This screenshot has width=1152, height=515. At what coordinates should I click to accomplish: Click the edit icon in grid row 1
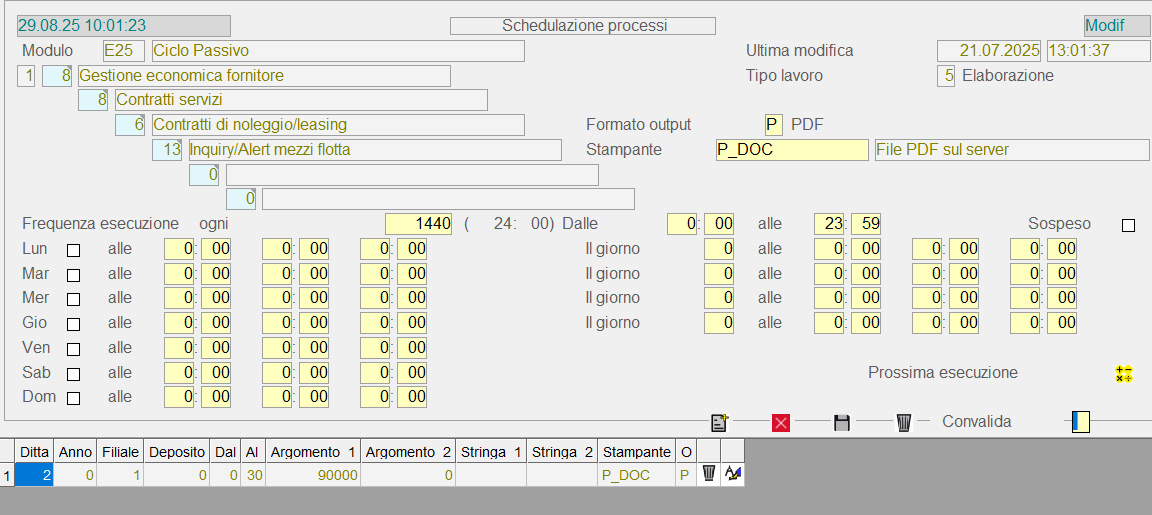pos(733,474)
